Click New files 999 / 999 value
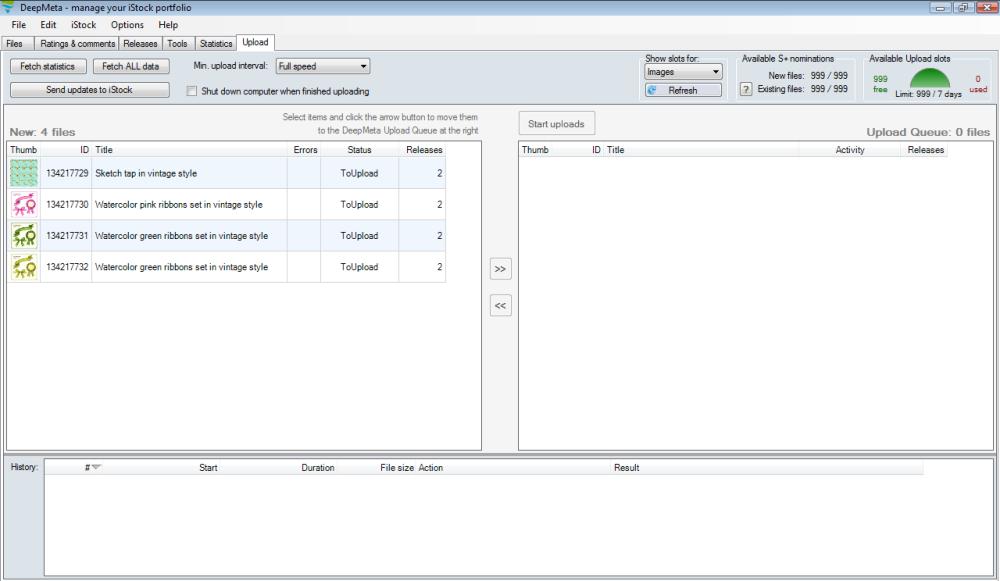 pyautogui.click(x=829, y=75)
